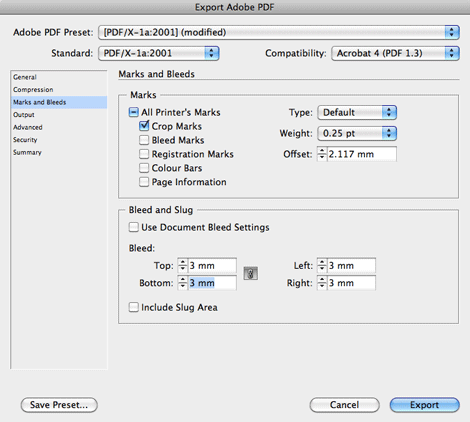Toggle the All Printer's Marks checkbox

pos(133,112)
